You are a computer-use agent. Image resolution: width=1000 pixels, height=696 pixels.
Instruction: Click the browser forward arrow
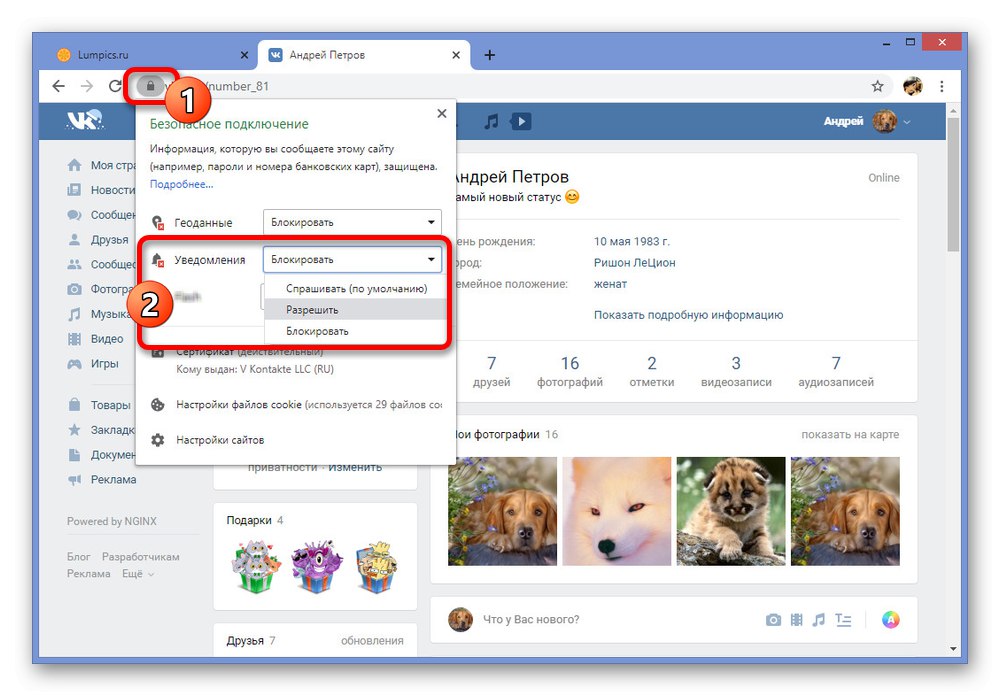pos(87,86)
